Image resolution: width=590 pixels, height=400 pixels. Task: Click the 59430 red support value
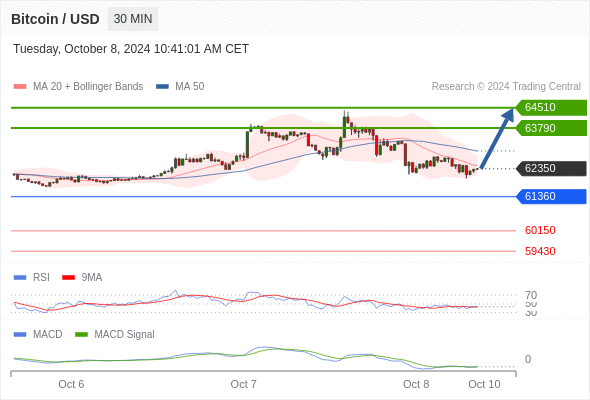pos(540,251)
